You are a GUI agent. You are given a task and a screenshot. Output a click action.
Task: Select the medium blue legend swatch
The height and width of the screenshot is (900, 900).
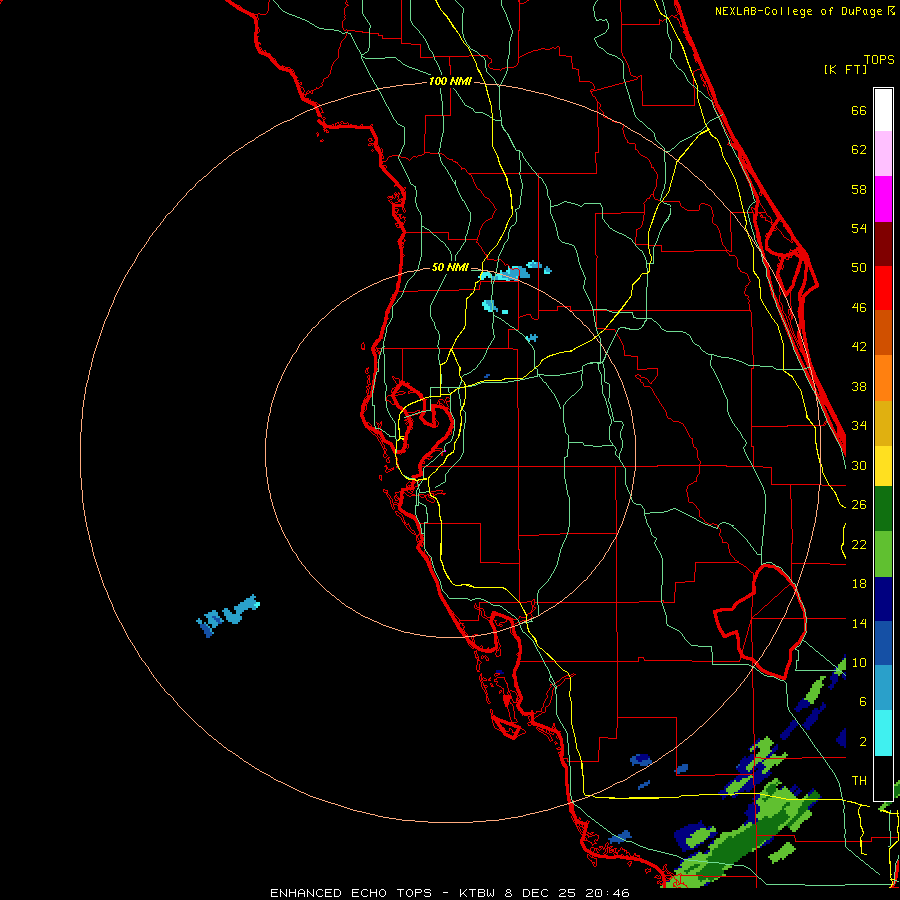(x=883, y=643)
